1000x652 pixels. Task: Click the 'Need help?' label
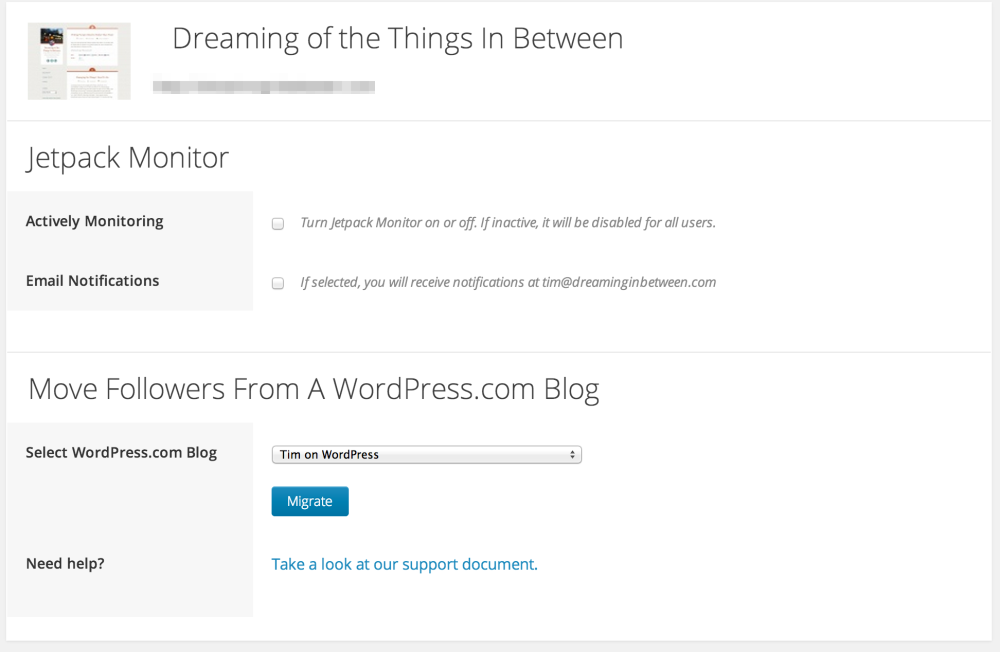click(x=65, y=563)
